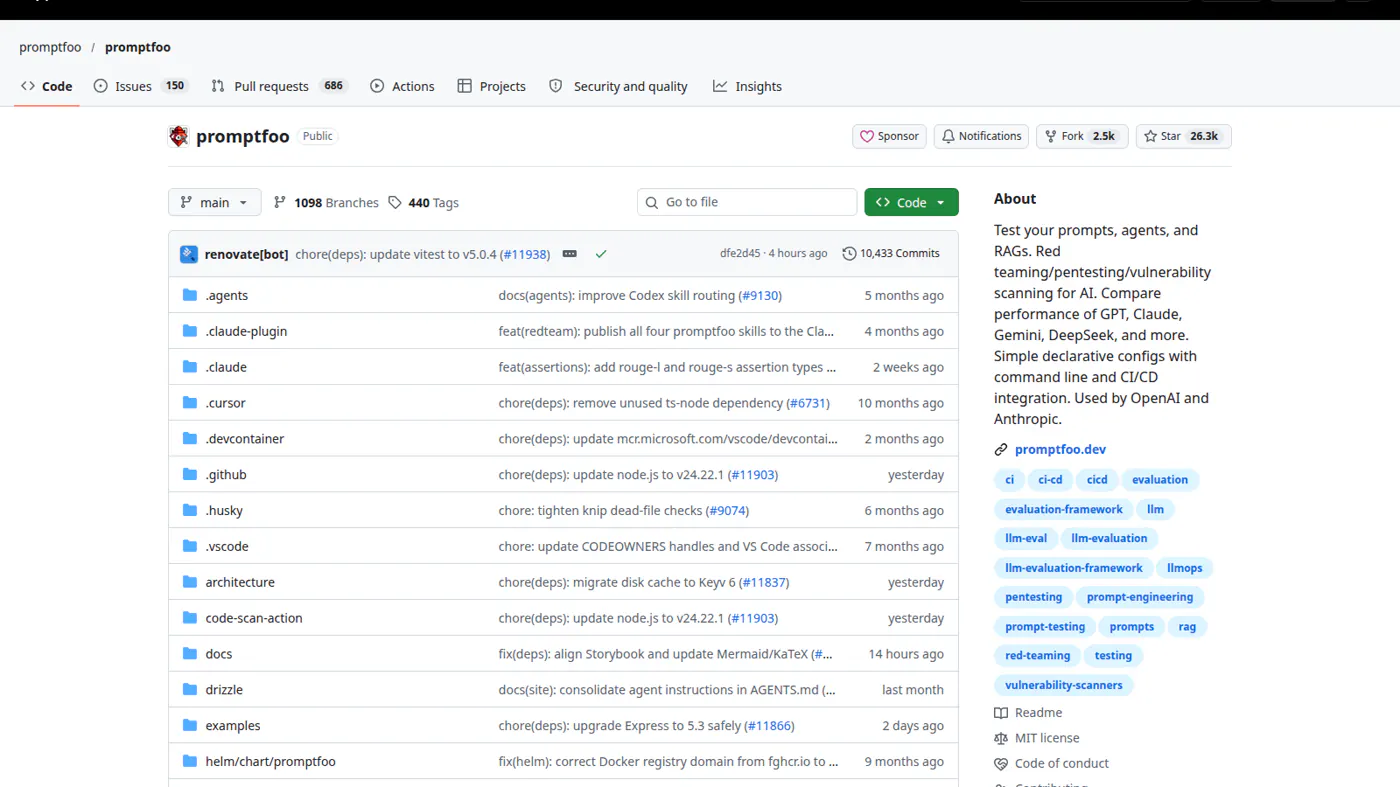The image size is (1400, 787).
Task: Select the llm-evaluation-framework topic tag
Action: [x=1074, y=568]
